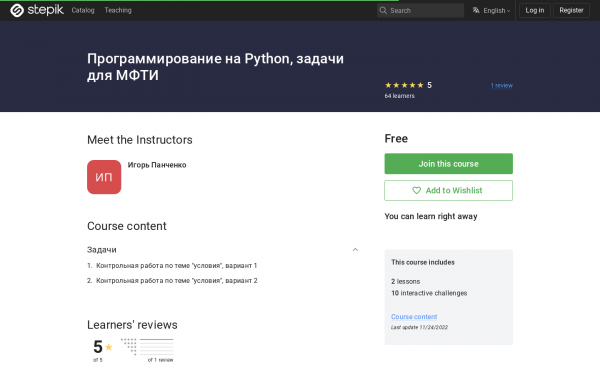Click the Last update date text

click(419, 327)
